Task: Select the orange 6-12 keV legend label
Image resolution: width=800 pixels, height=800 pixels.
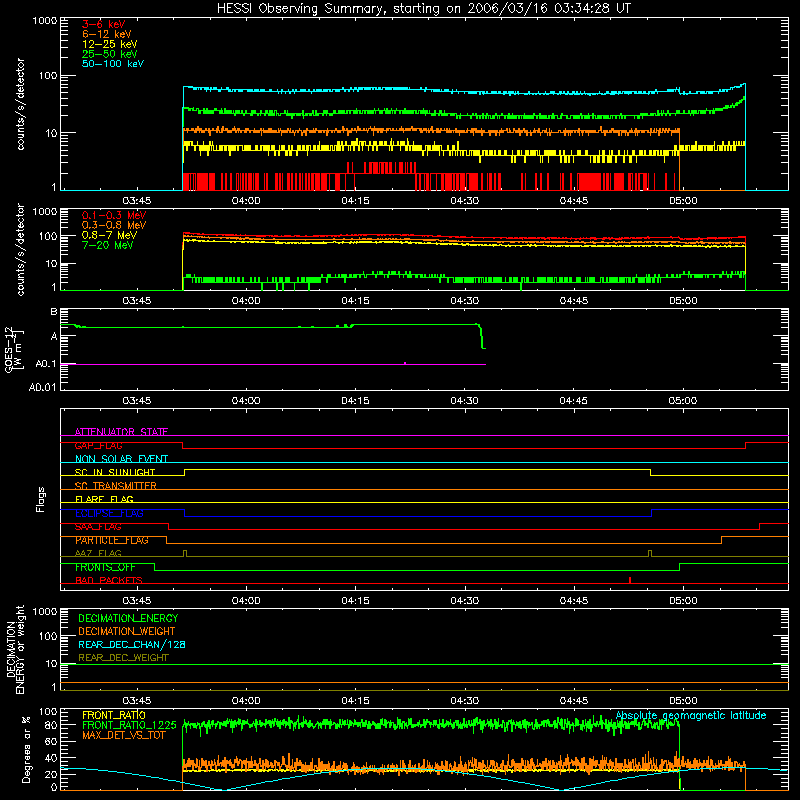Action: pos(106,34)
